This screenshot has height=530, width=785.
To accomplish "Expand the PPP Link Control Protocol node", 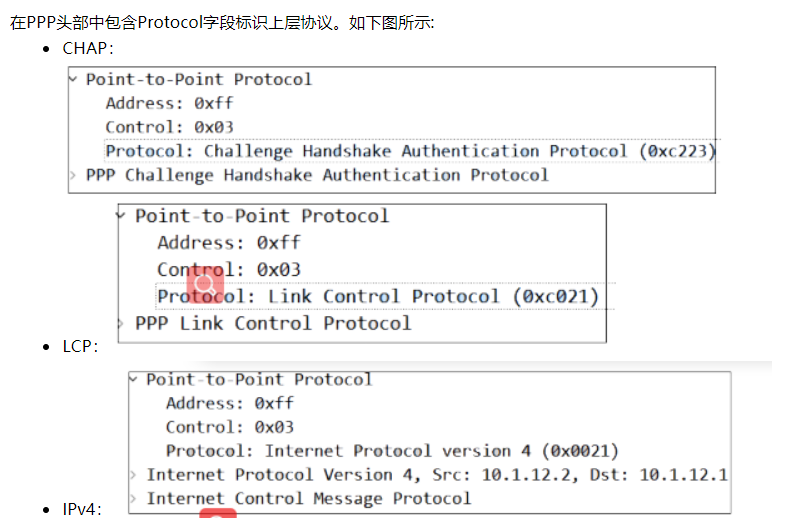I will tap(122, 323).
